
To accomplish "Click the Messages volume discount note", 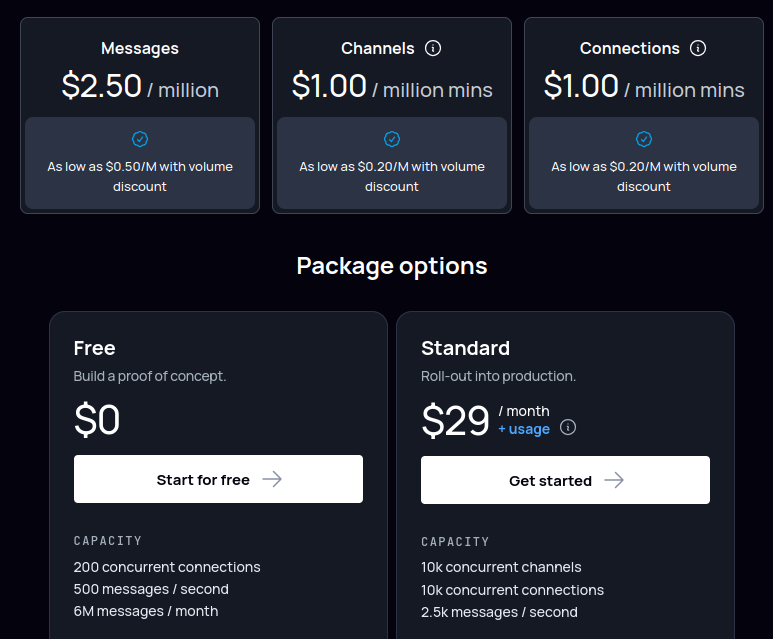I will click(140, 177).
